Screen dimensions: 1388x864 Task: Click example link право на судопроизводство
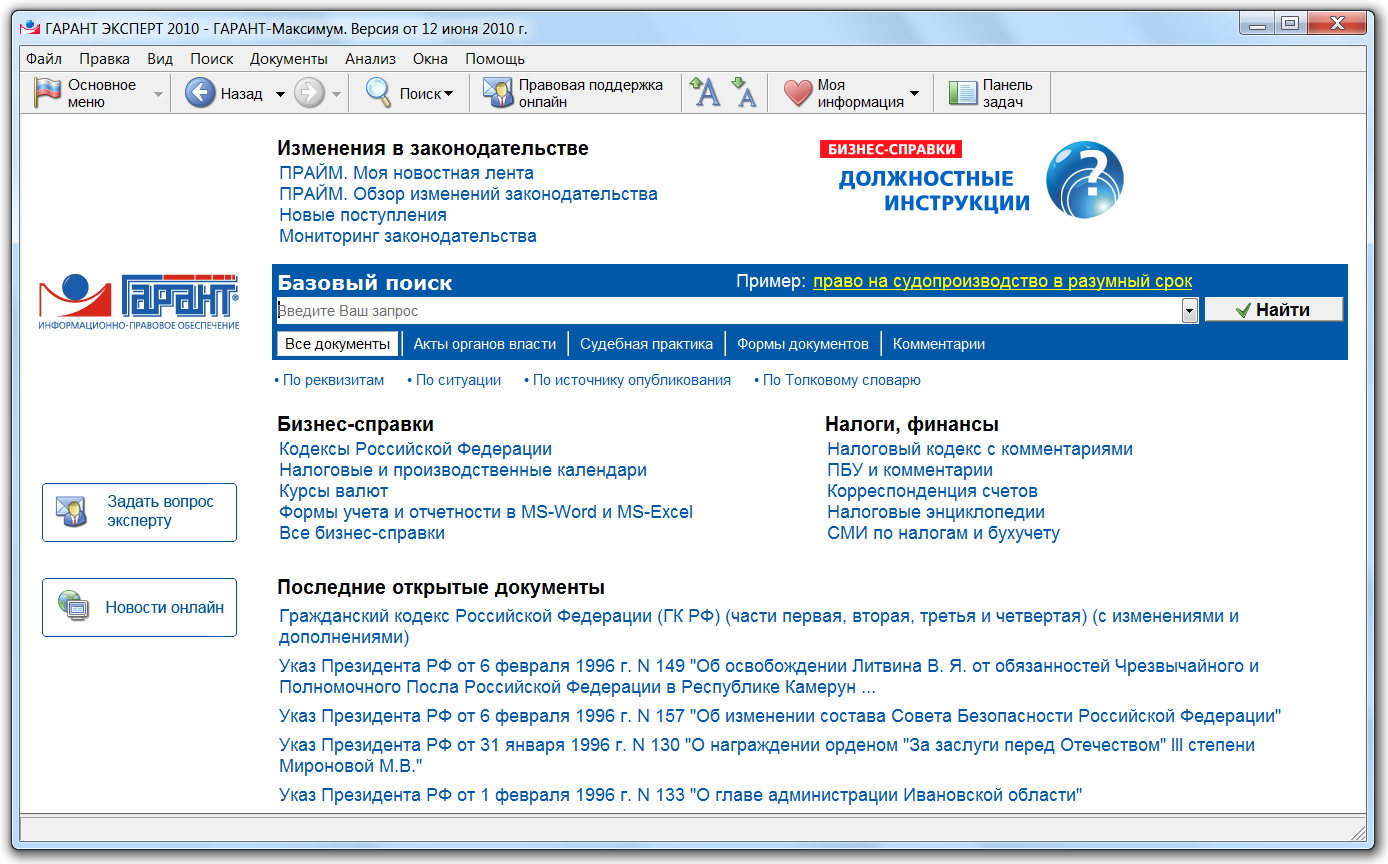click(1002, 282)
